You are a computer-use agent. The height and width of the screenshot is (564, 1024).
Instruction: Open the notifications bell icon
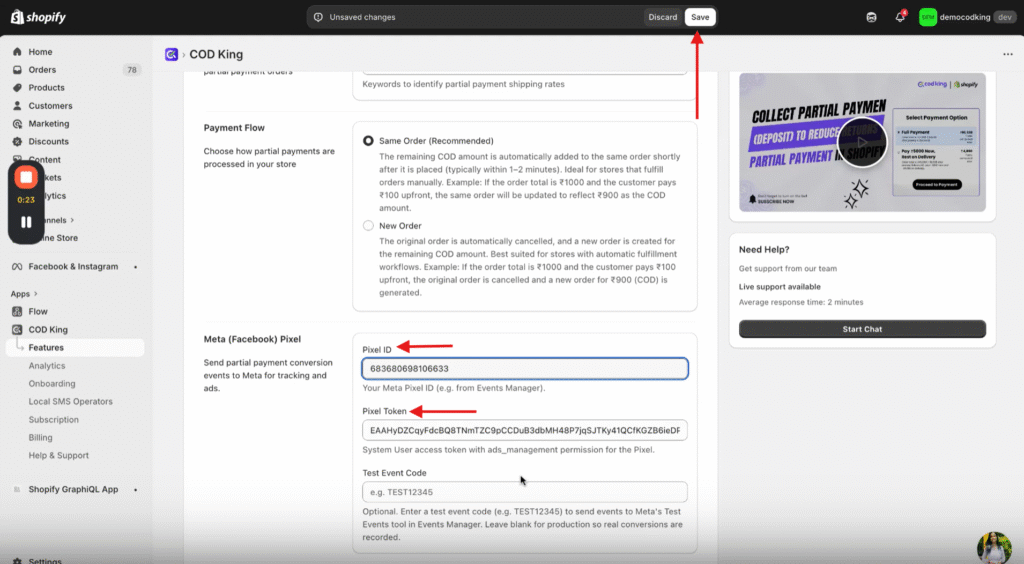[x=899, y=17]
